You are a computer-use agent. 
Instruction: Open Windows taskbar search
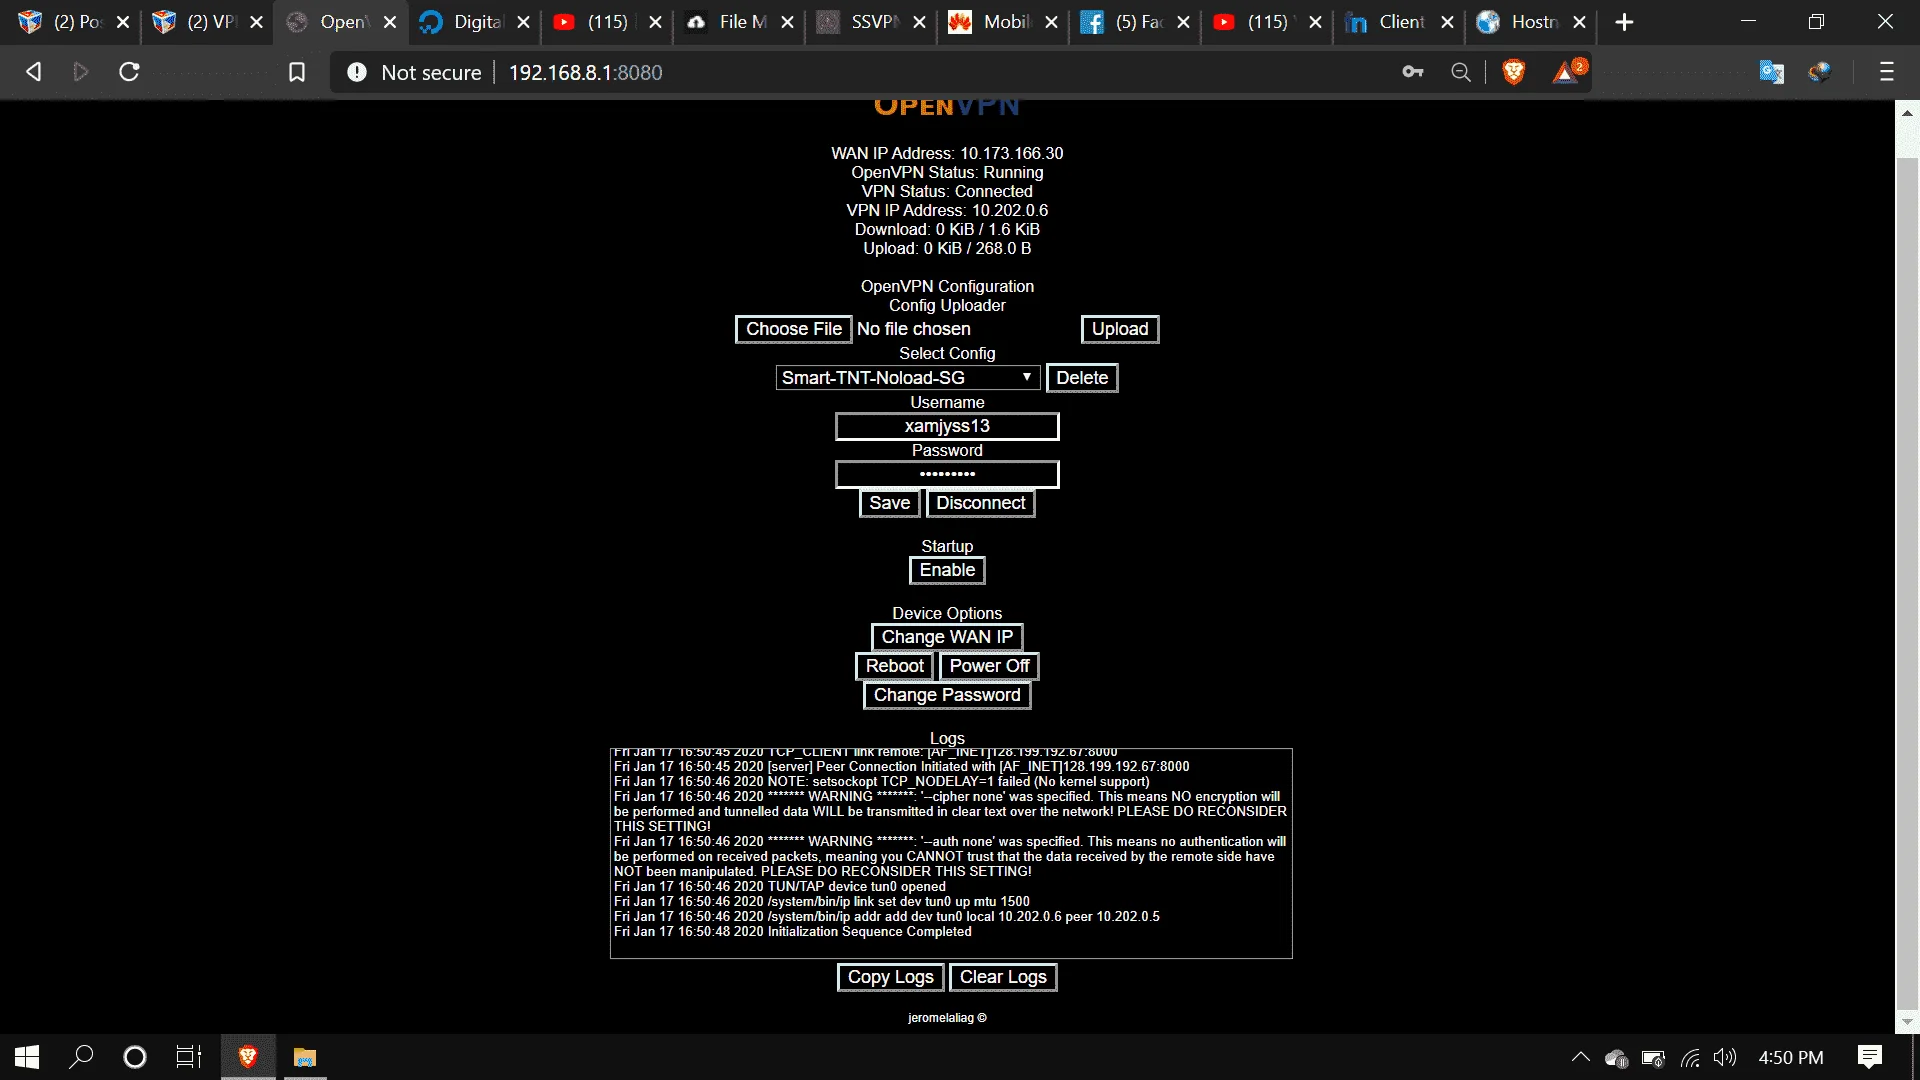click(81, 1057)
